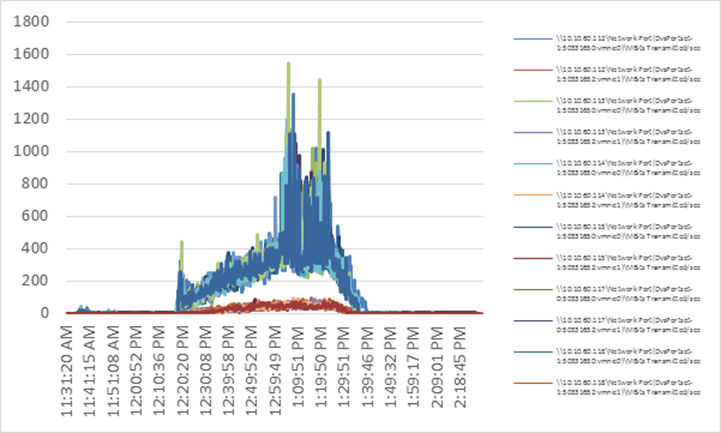The image size is (721, 433).
Task: Click the 2:18:45 PM time axis label
Action: (460, 367)
